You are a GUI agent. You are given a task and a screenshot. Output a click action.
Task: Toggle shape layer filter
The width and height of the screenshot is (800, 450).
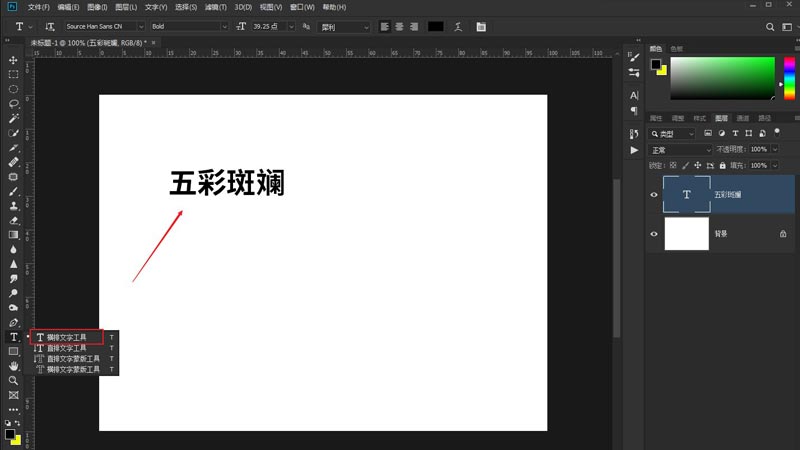[748, 134]
